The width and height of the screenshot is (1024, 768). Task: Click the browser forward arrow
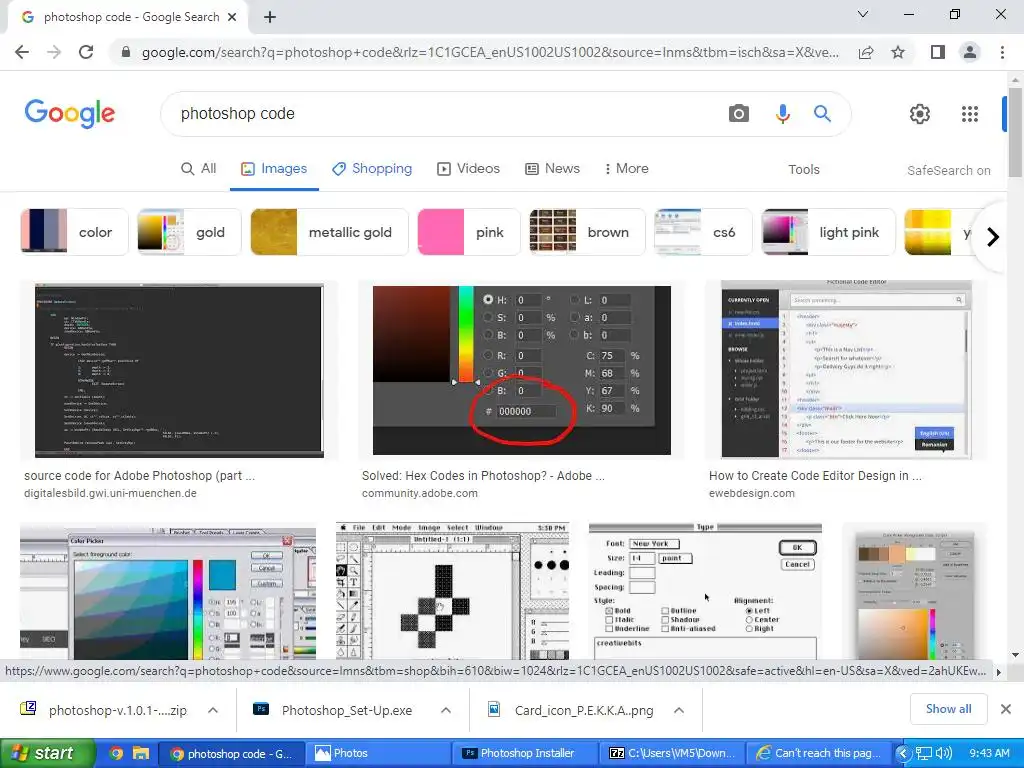point(54,52)
